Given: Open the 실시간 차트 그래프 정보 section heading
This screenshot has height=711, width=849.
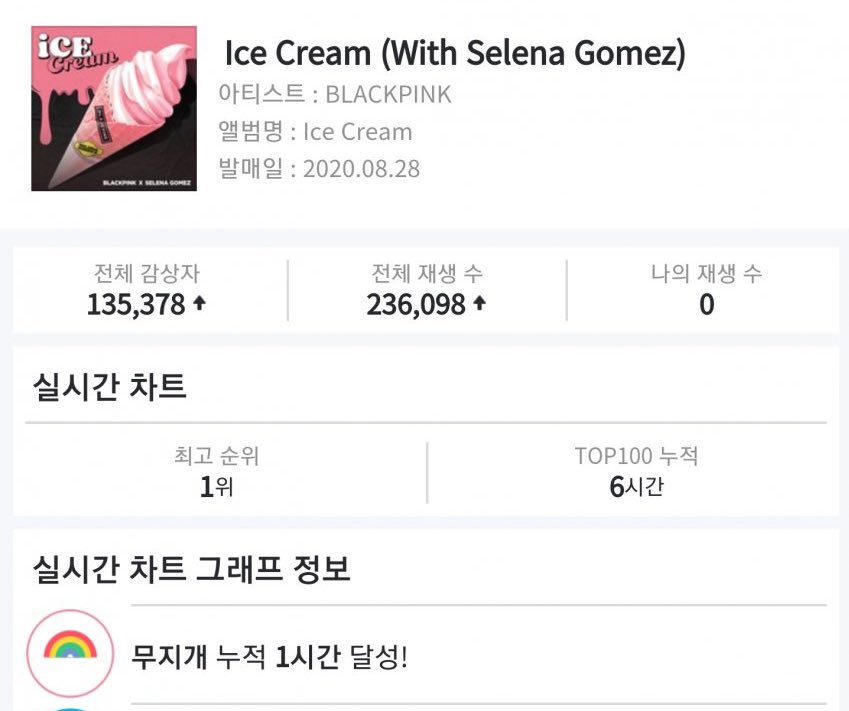Looking at the screenshot, I should tap(192, 569).
